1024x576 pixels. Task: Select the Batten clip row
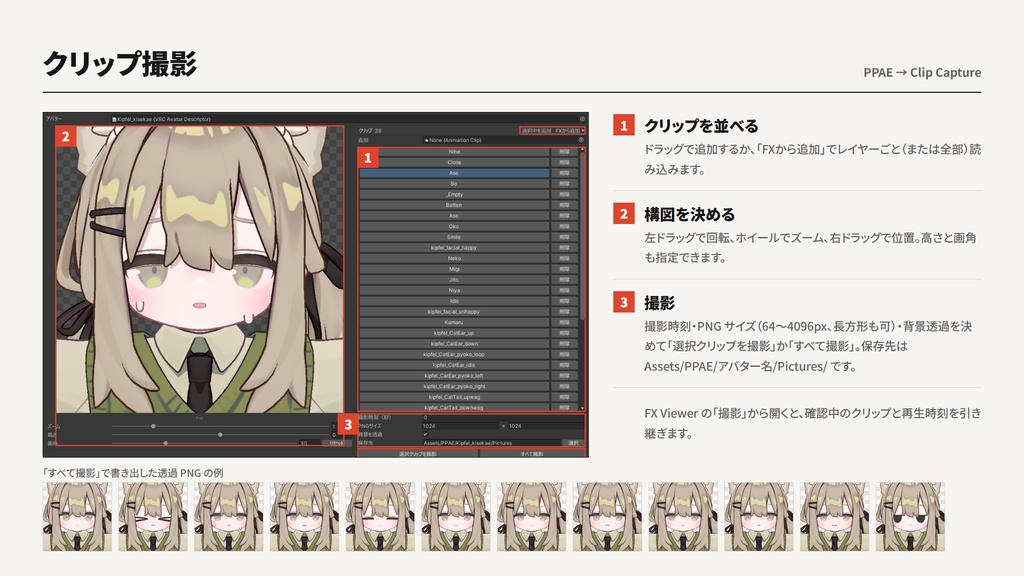point(455,204)
